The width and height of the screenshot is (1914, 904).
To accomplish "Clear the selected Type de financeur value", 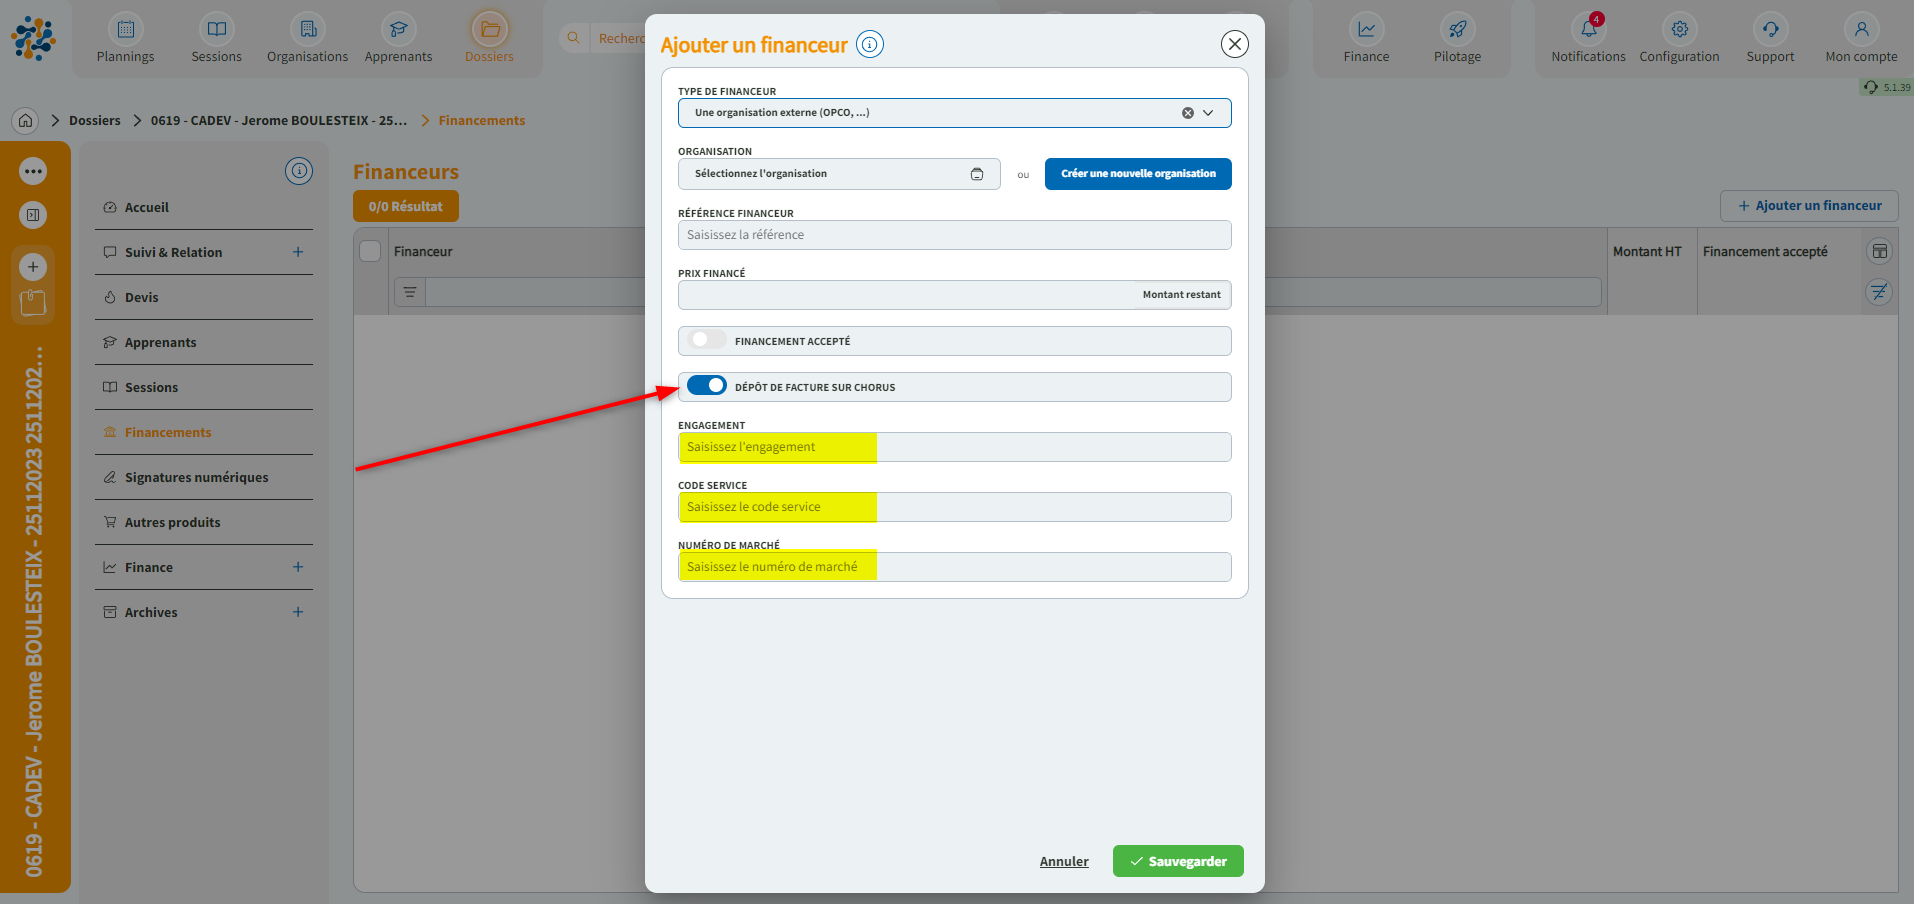I will (x=1187, y=113).
